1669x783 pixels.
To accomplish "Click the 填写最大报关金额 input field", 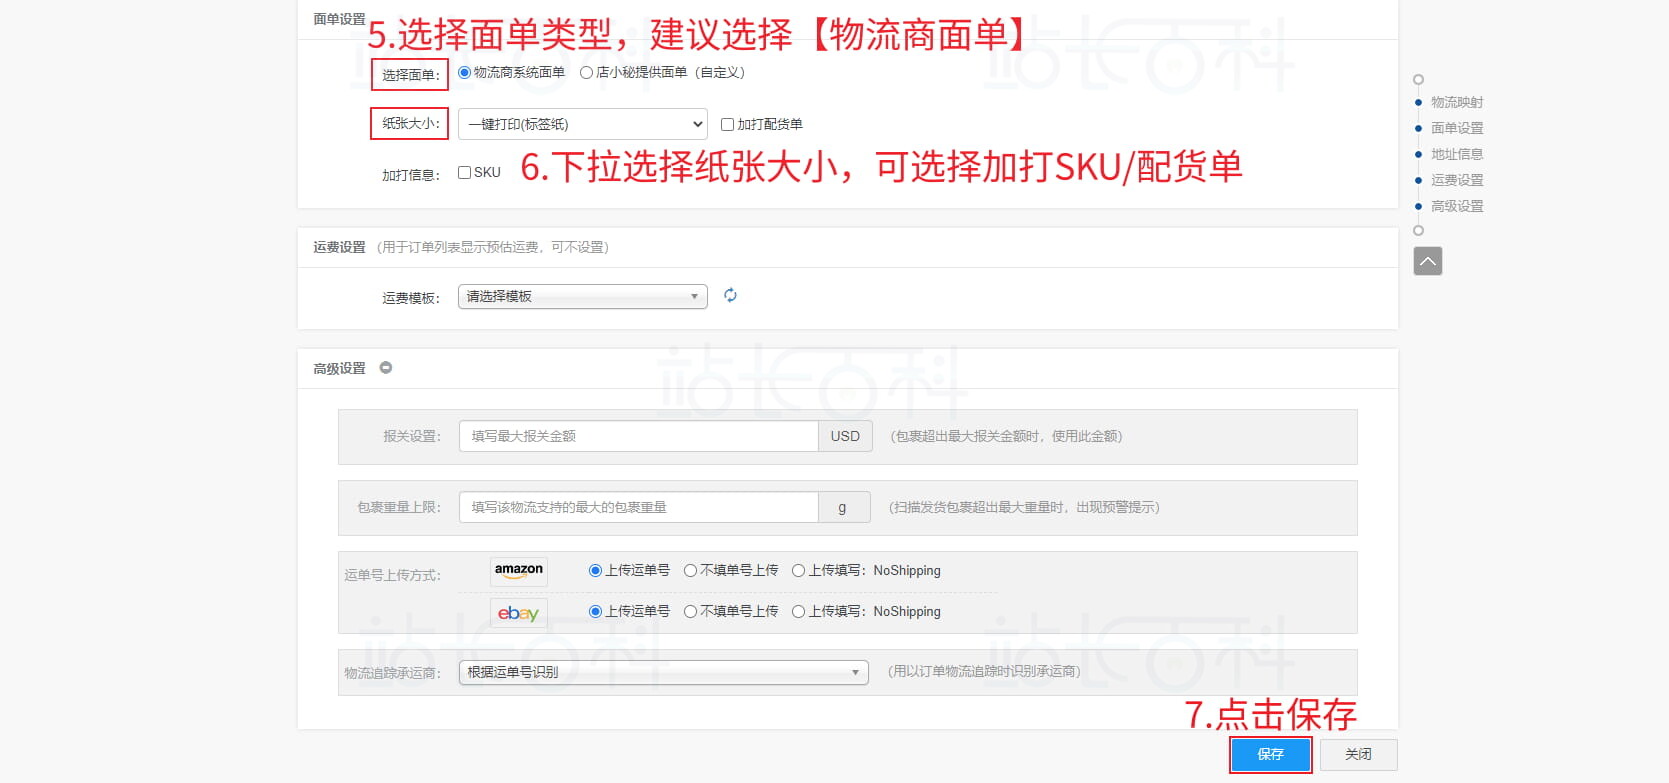I will [638, 436].
